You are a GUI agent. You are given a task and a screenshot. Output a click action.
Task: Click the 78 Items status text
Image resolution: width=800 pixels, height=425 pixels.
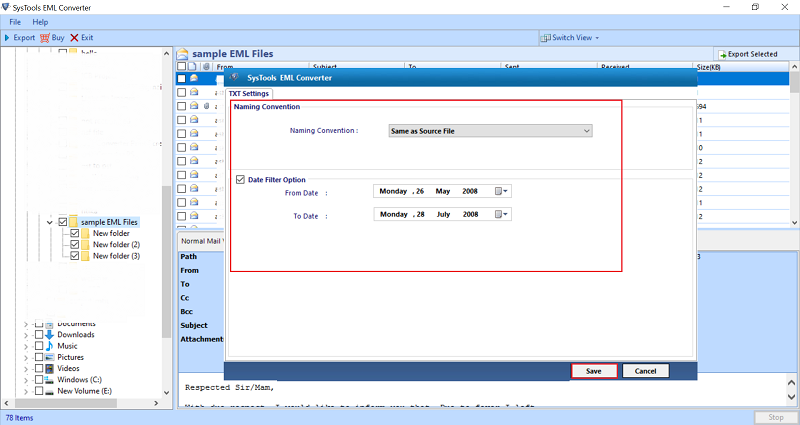pyautogui.click(x=19, y=418)
